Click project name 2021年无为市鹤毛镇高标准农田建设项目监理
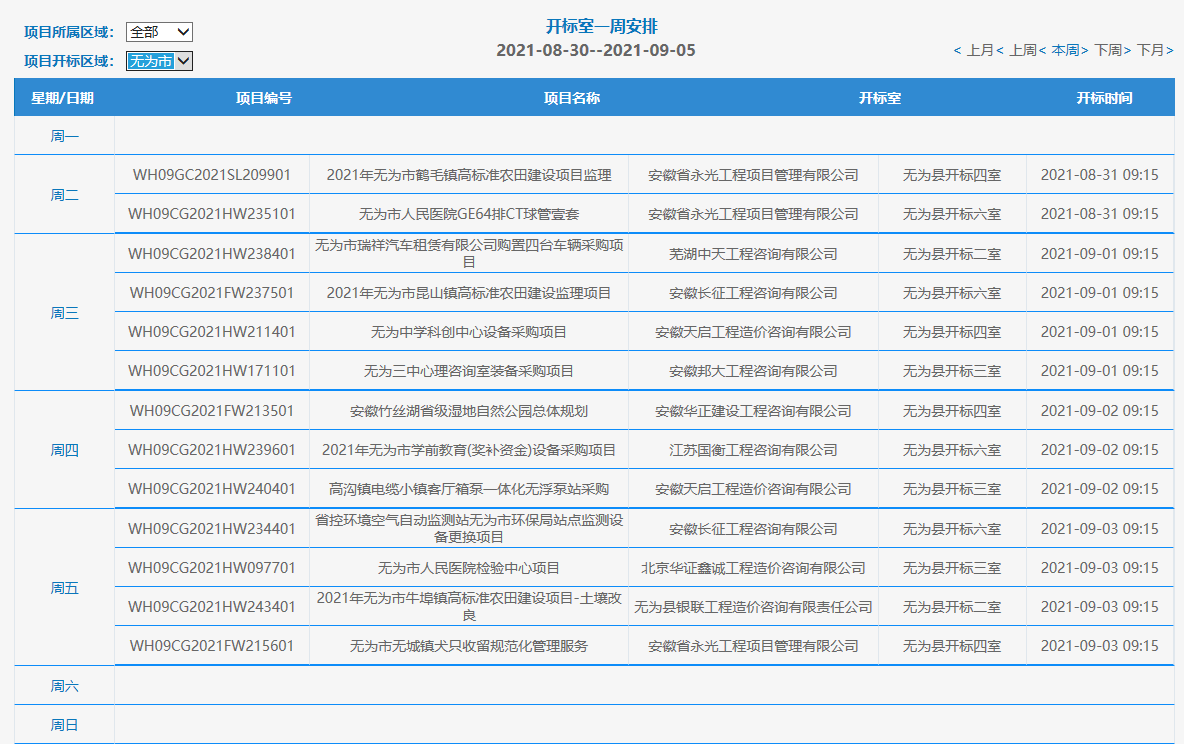Viewport: 1184px width, 744px height. click(x=469, y=175)
